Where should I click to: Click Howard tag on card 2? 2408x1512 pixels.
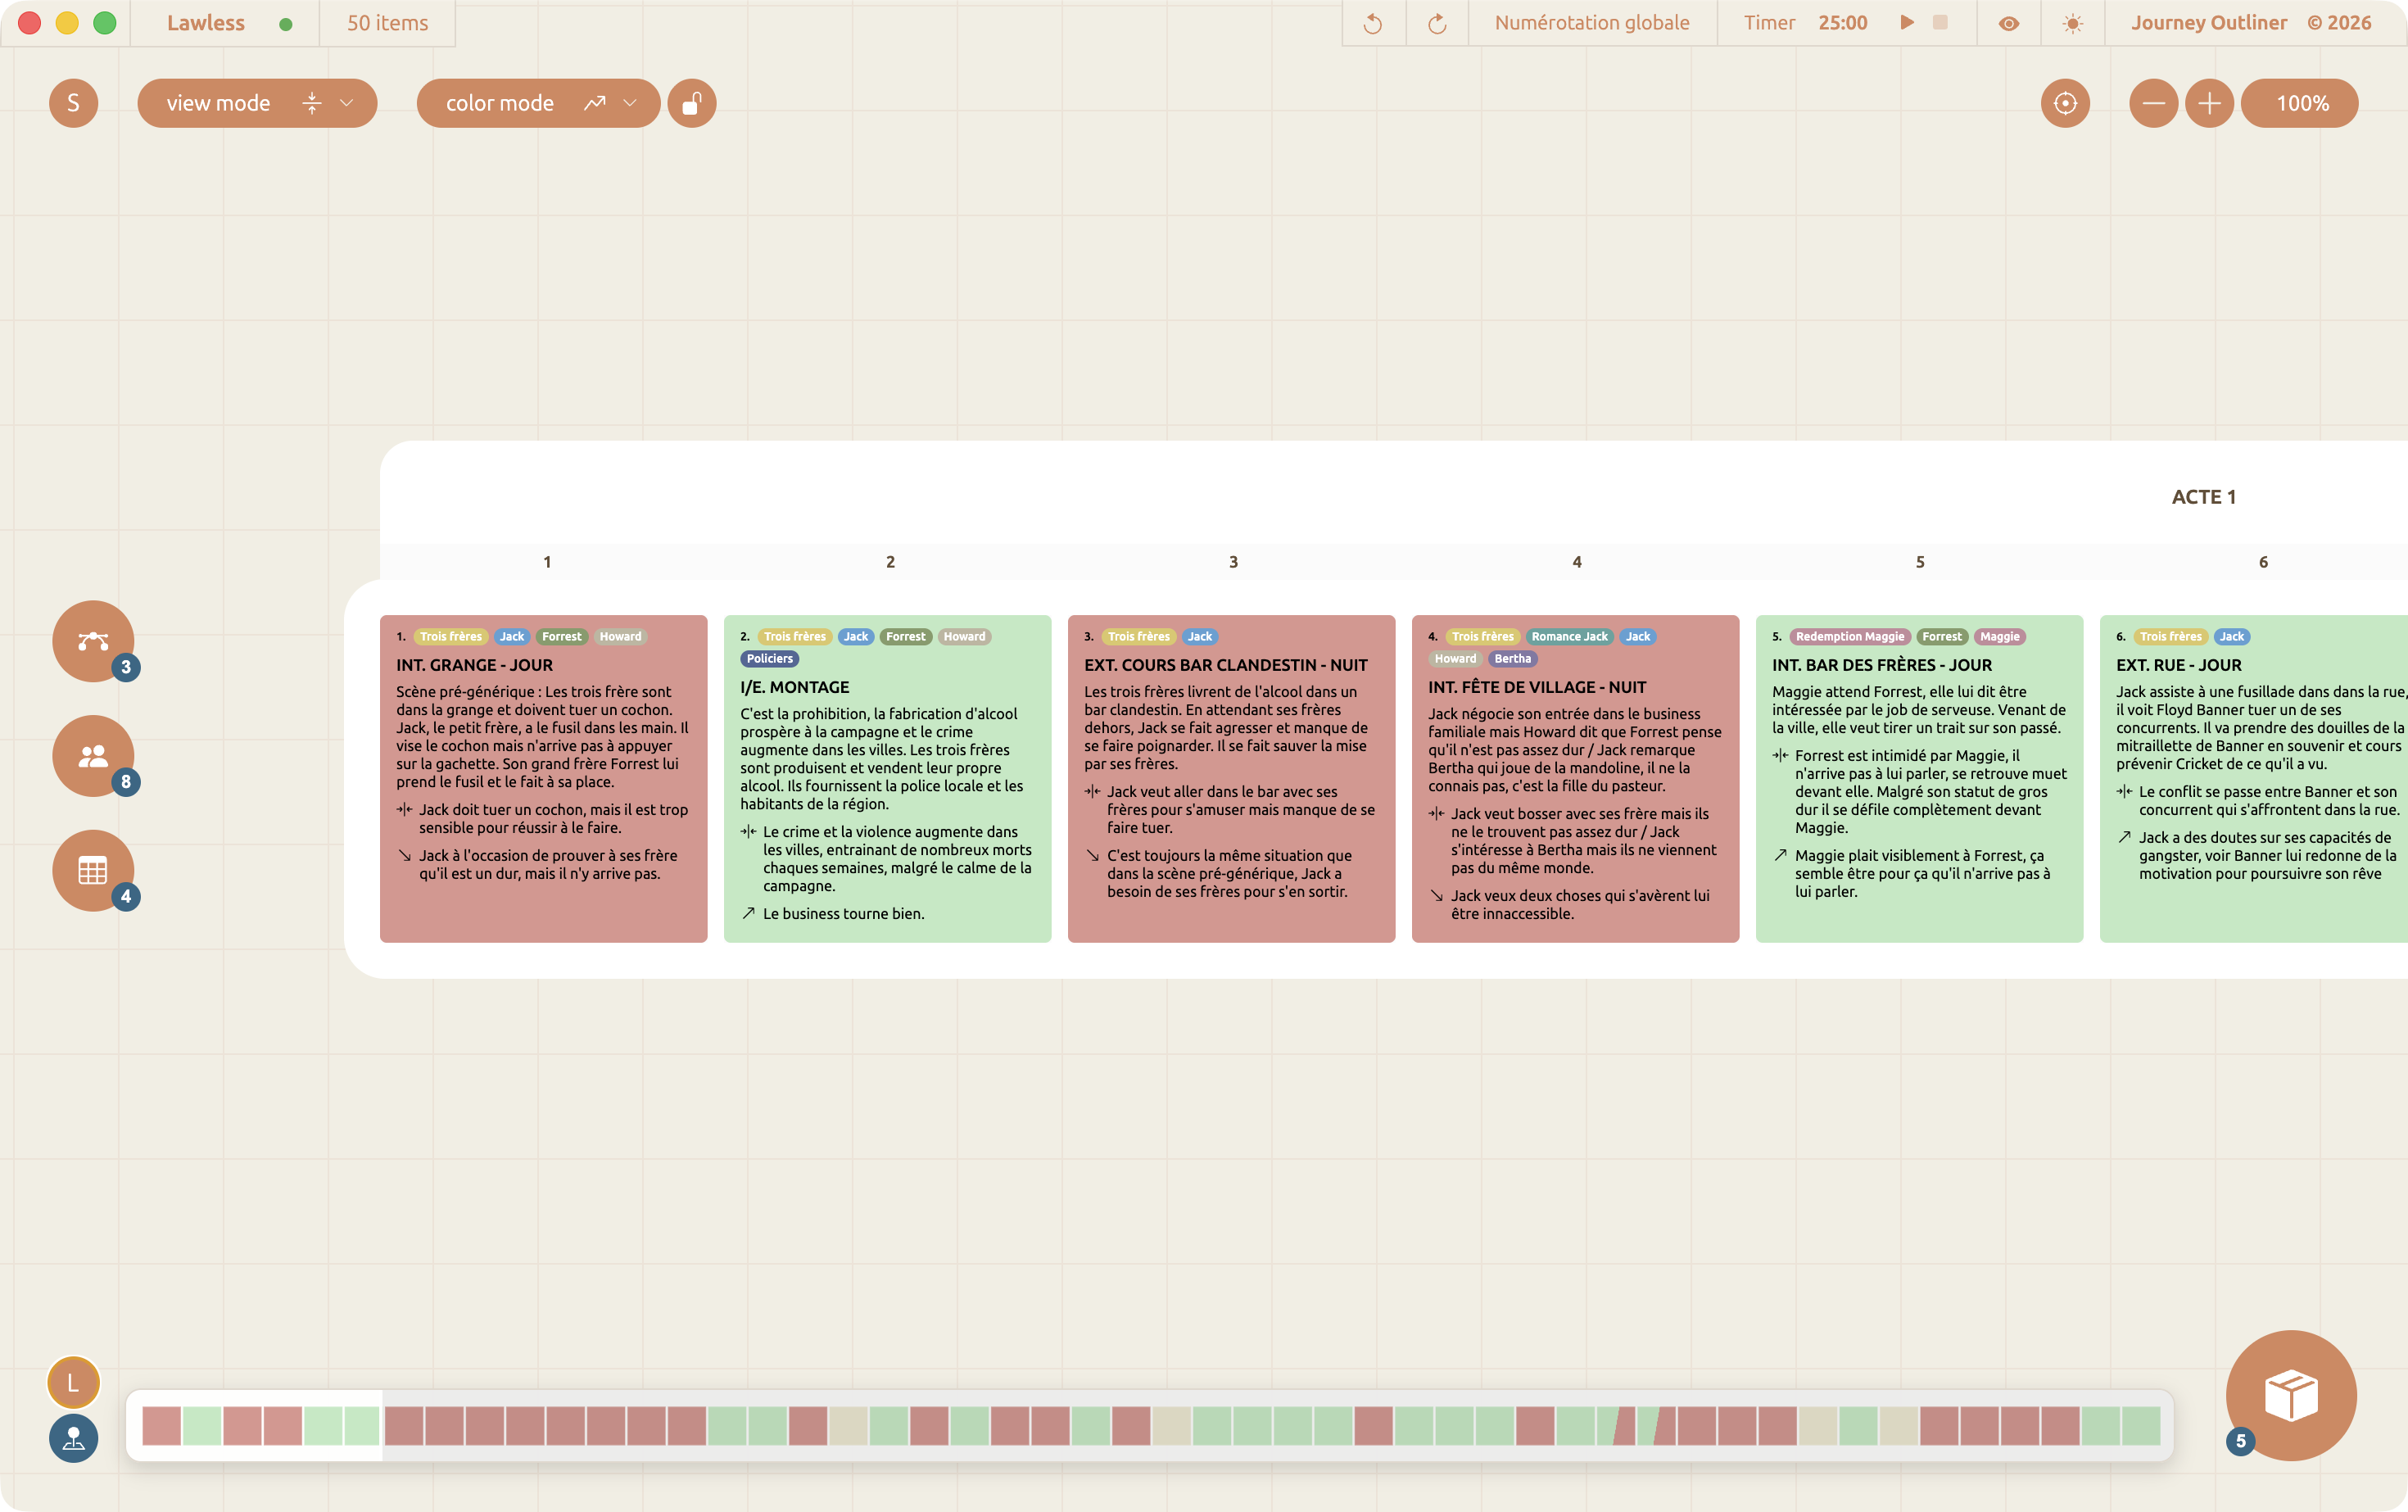(964, 636)
